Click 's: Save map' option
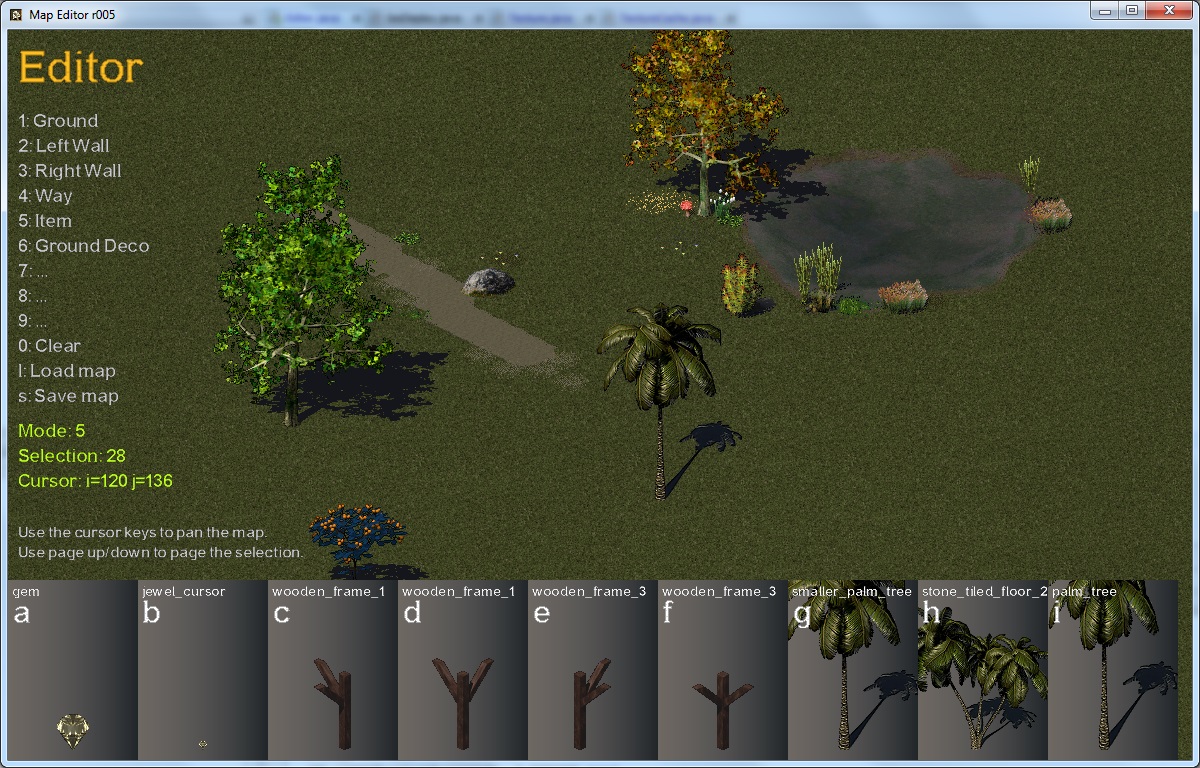The height and width of the screenshot is (768, 1200). point(68,396)
